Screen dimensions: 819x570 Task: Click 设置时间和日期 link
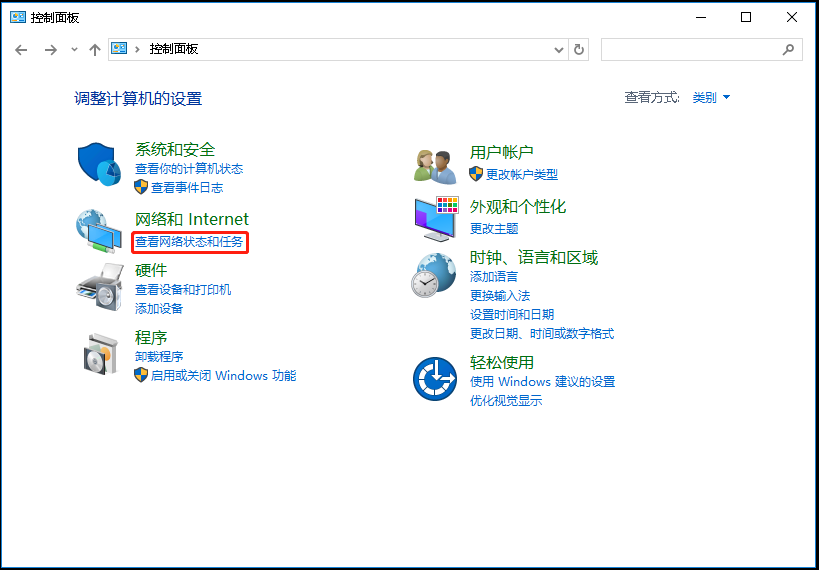coord(512,315)
